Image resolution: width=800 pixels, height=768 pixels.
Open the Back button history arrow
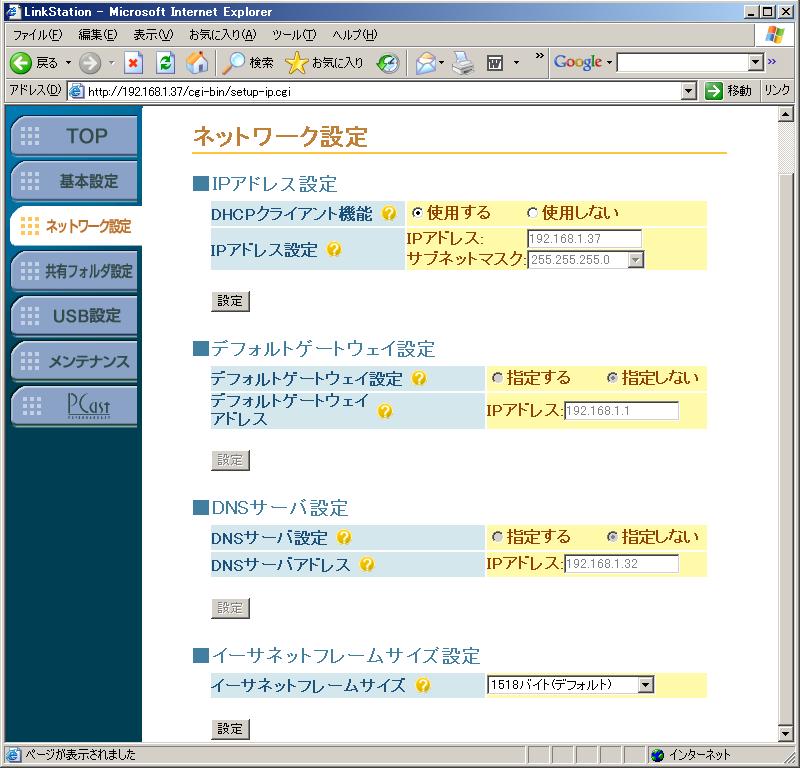(68, 63)
